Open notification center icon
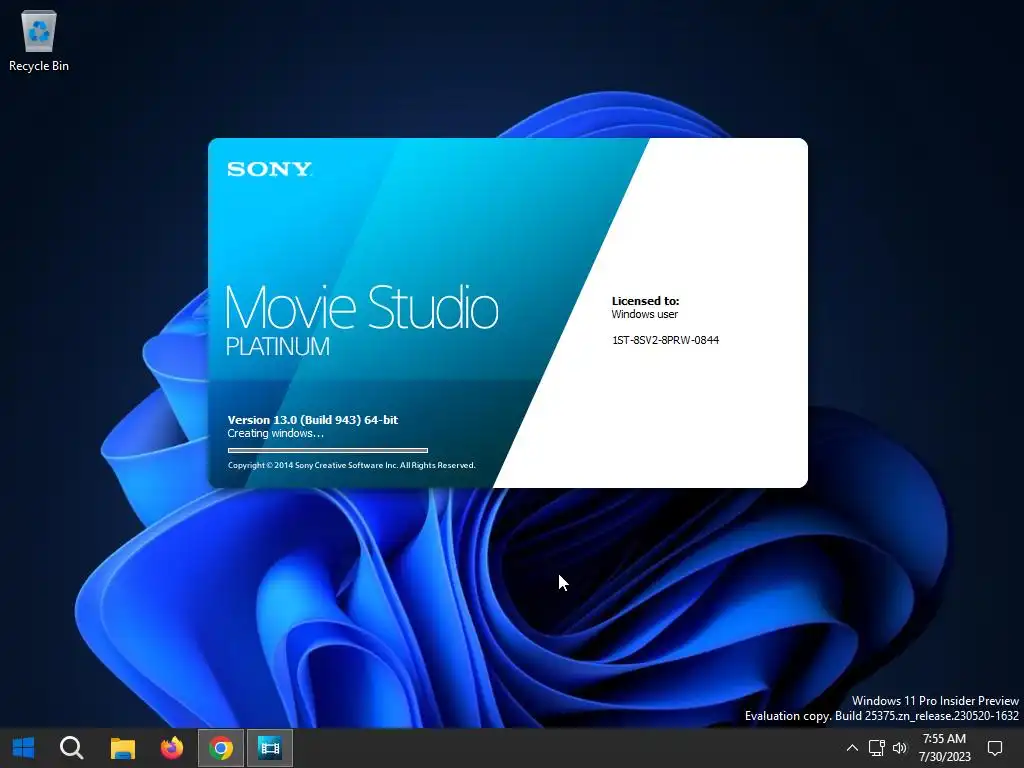Screen dimensions: 1024x768 [995, 748]
